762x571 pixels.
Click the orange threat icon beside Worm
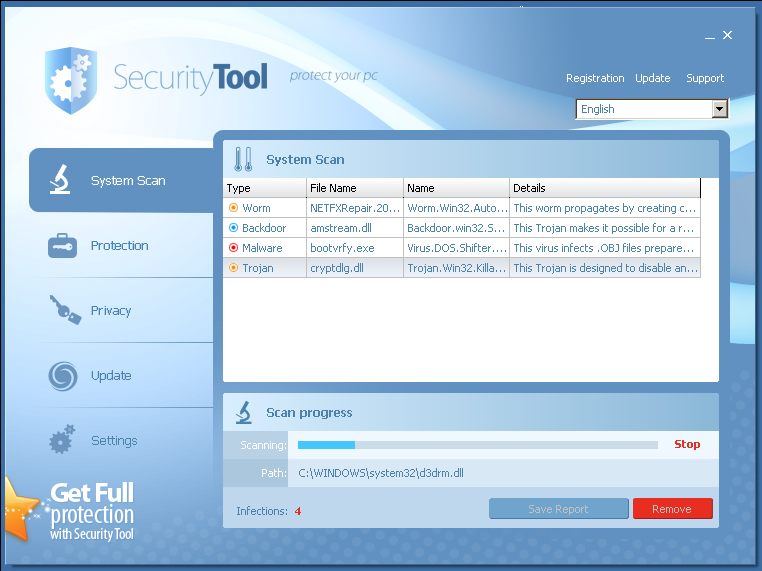[x=233, y=208]
